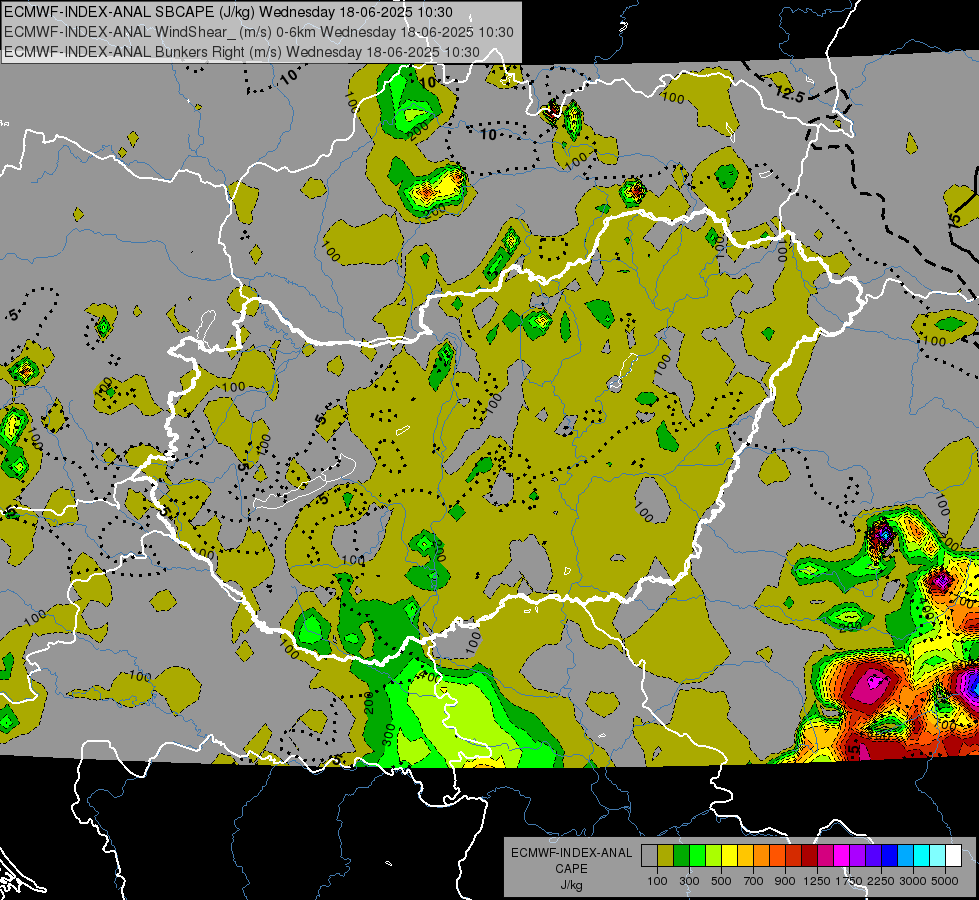Image resolution: width=979 pixels, height=900 pixels.
Task: Select the dark red legend swatch
Action: [809, 856]
